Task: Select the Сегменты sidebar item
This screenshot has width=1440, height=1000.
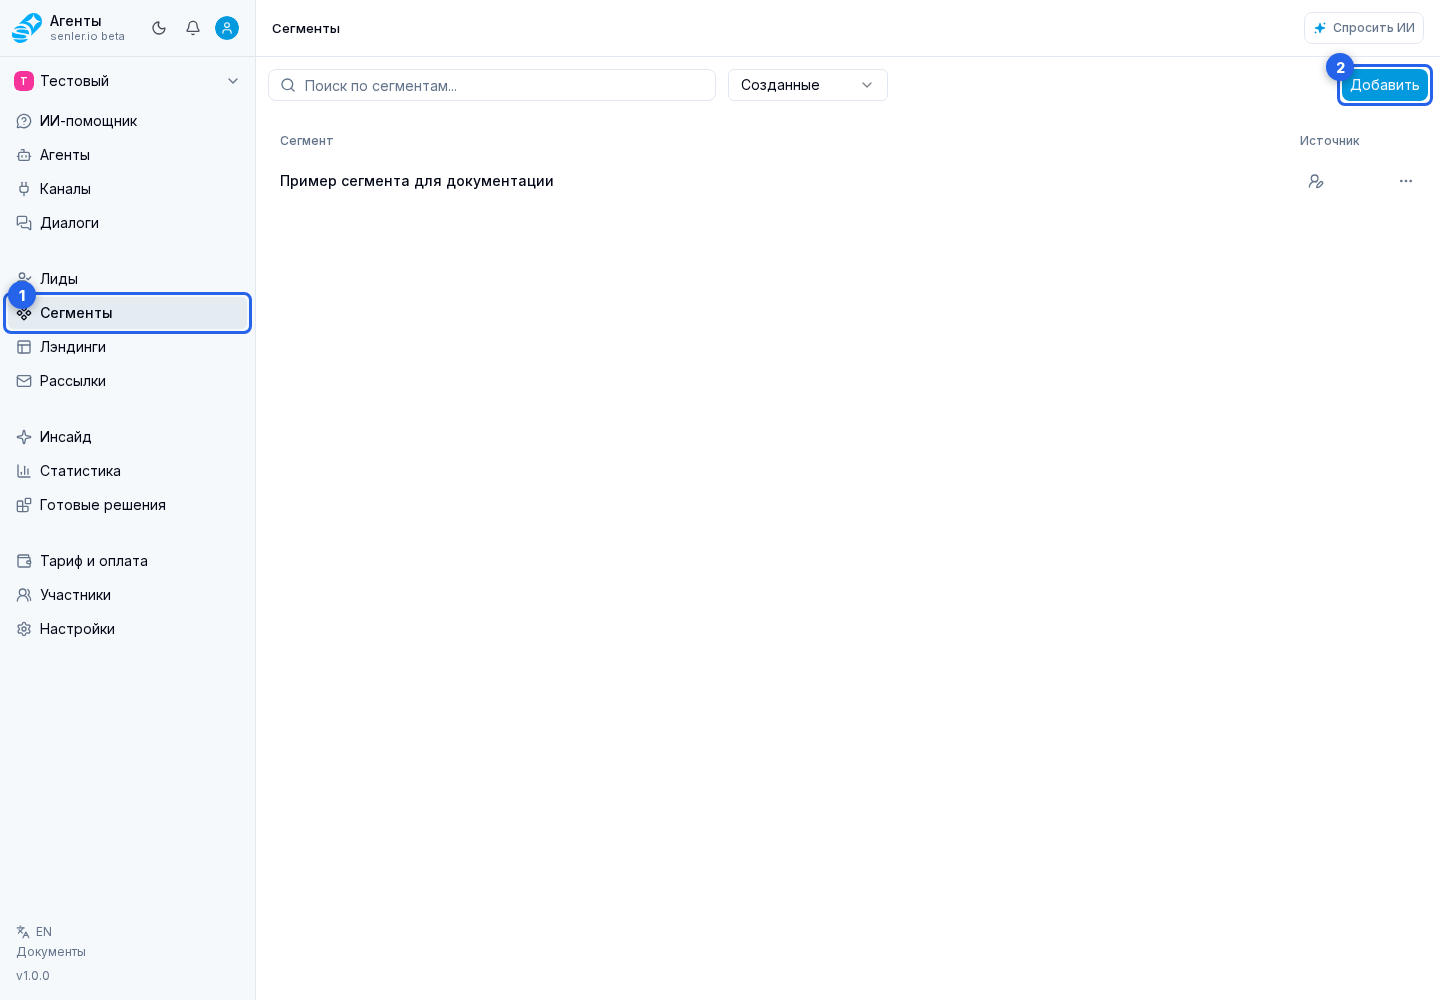Action: coord(127,313)
